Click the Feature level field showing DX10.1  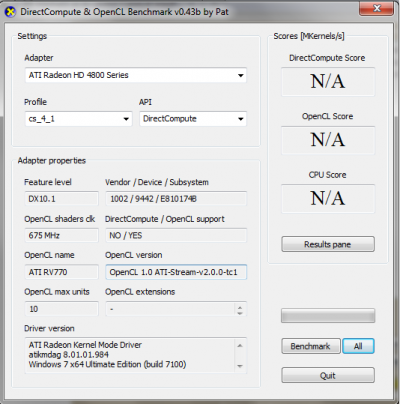(x=62, y=199)
